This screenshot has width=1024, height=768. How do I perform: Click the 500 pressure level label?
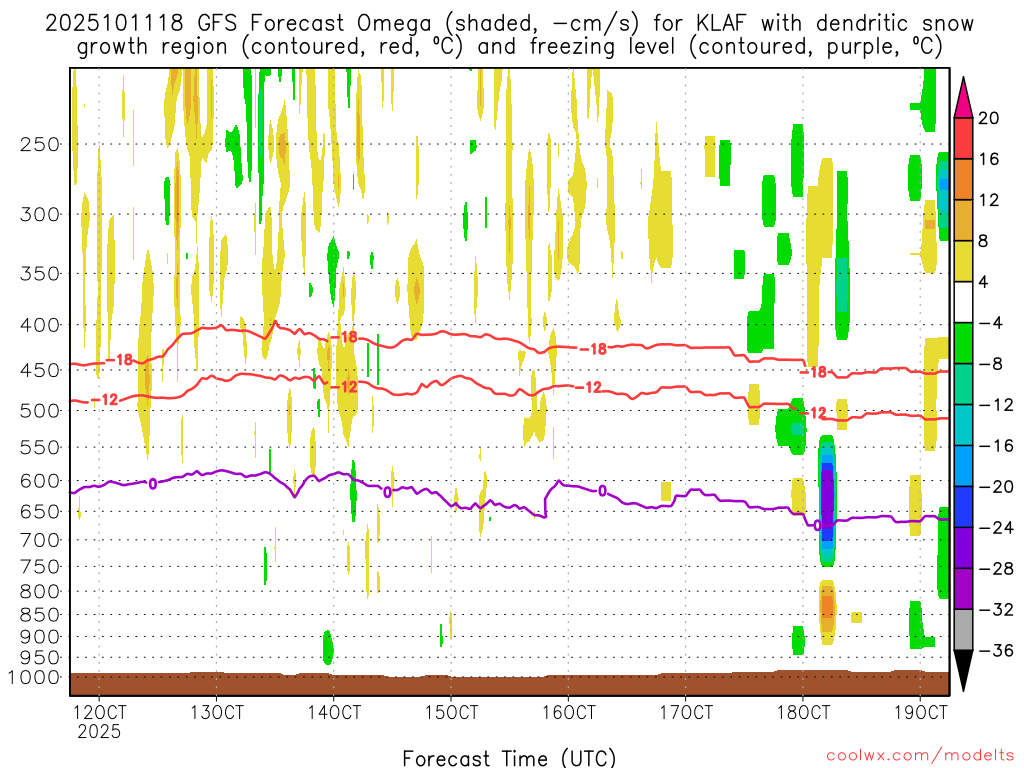[40, 411]
